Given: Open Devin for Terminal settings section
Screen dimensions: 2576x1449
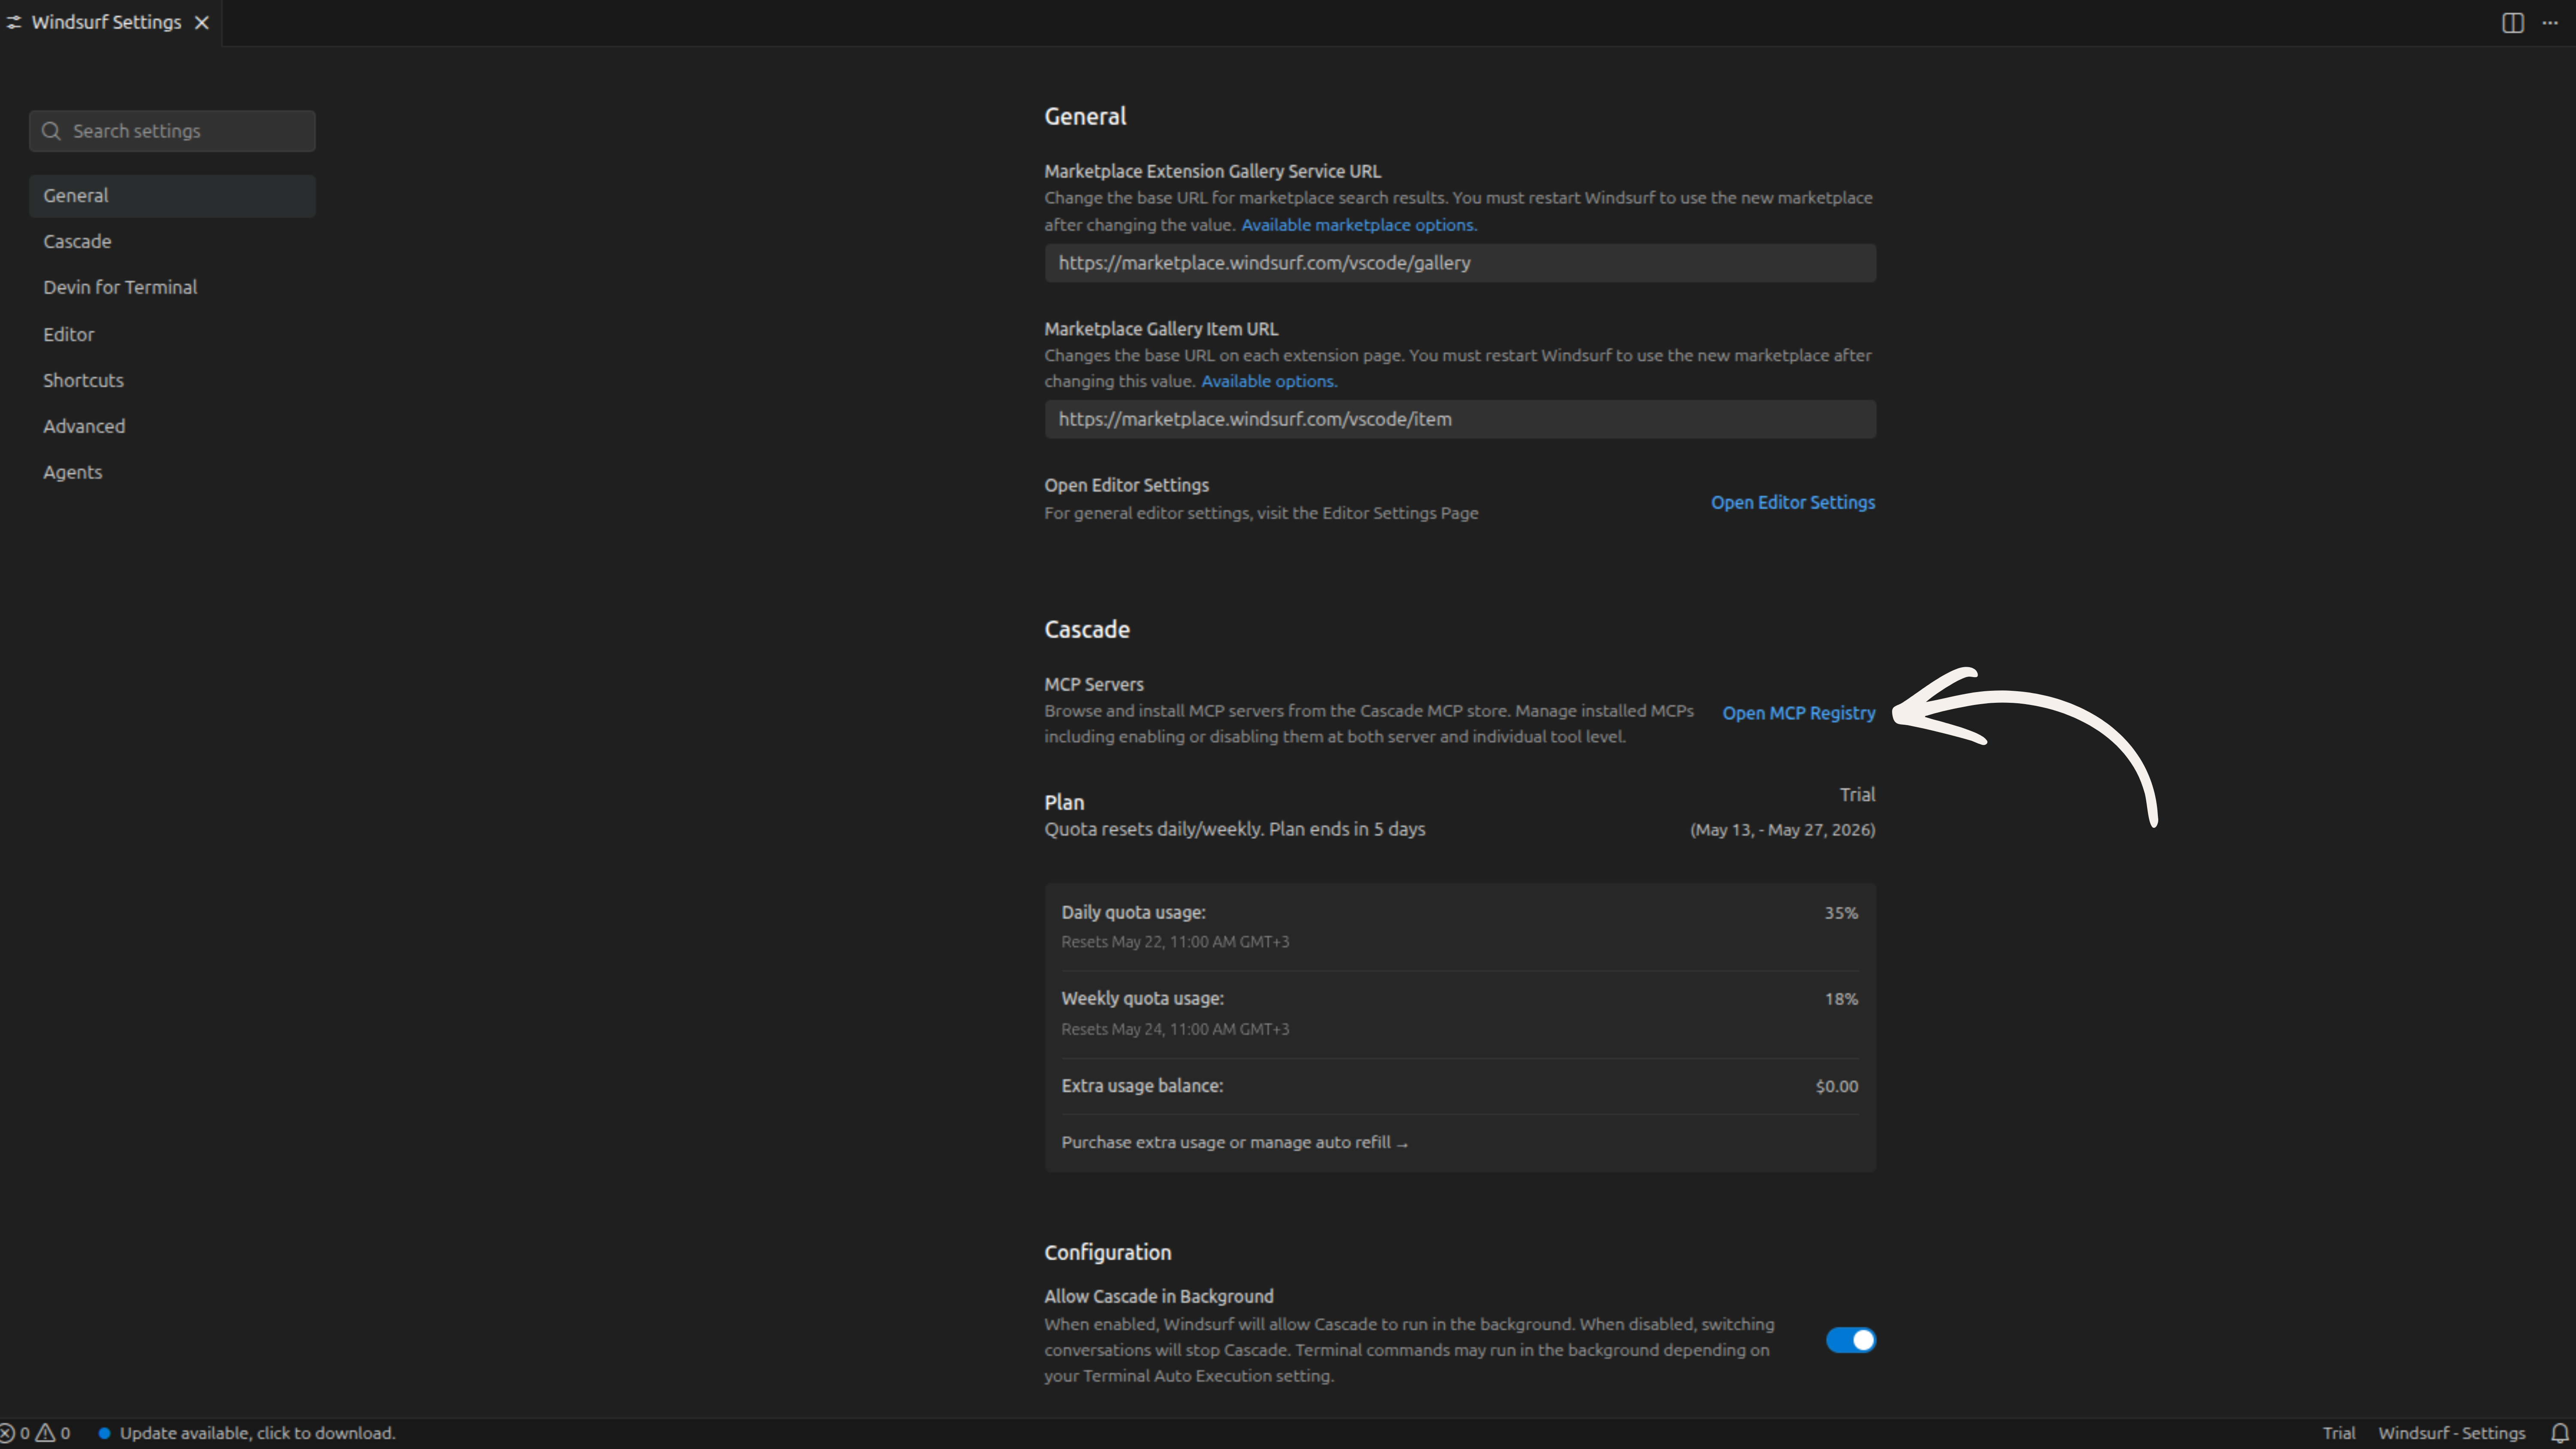Looking at the screenshot, I should (172, 288).
